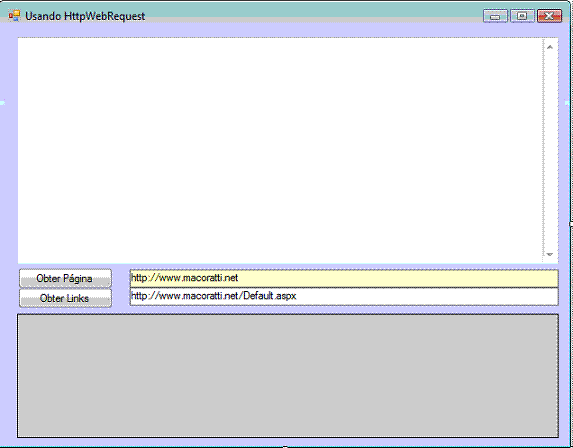
Task: Click the Obter Links button
Action: [65, 298]
